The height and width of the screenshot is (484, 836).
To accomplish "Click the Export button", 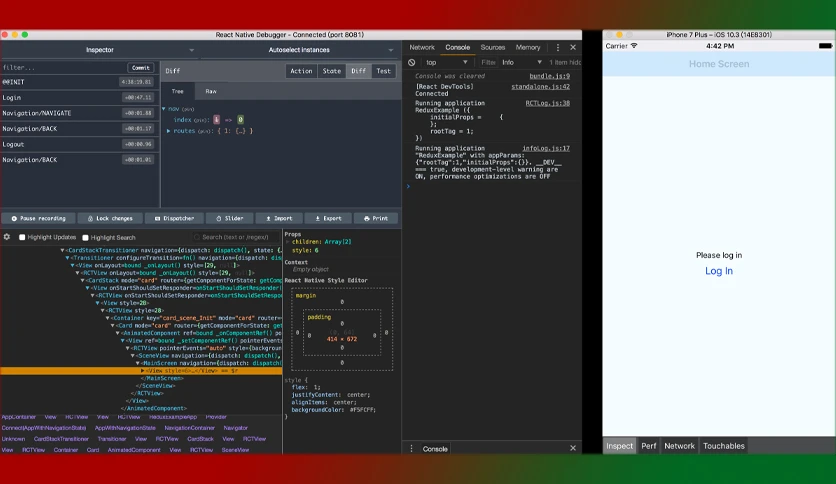I will 328,219.
